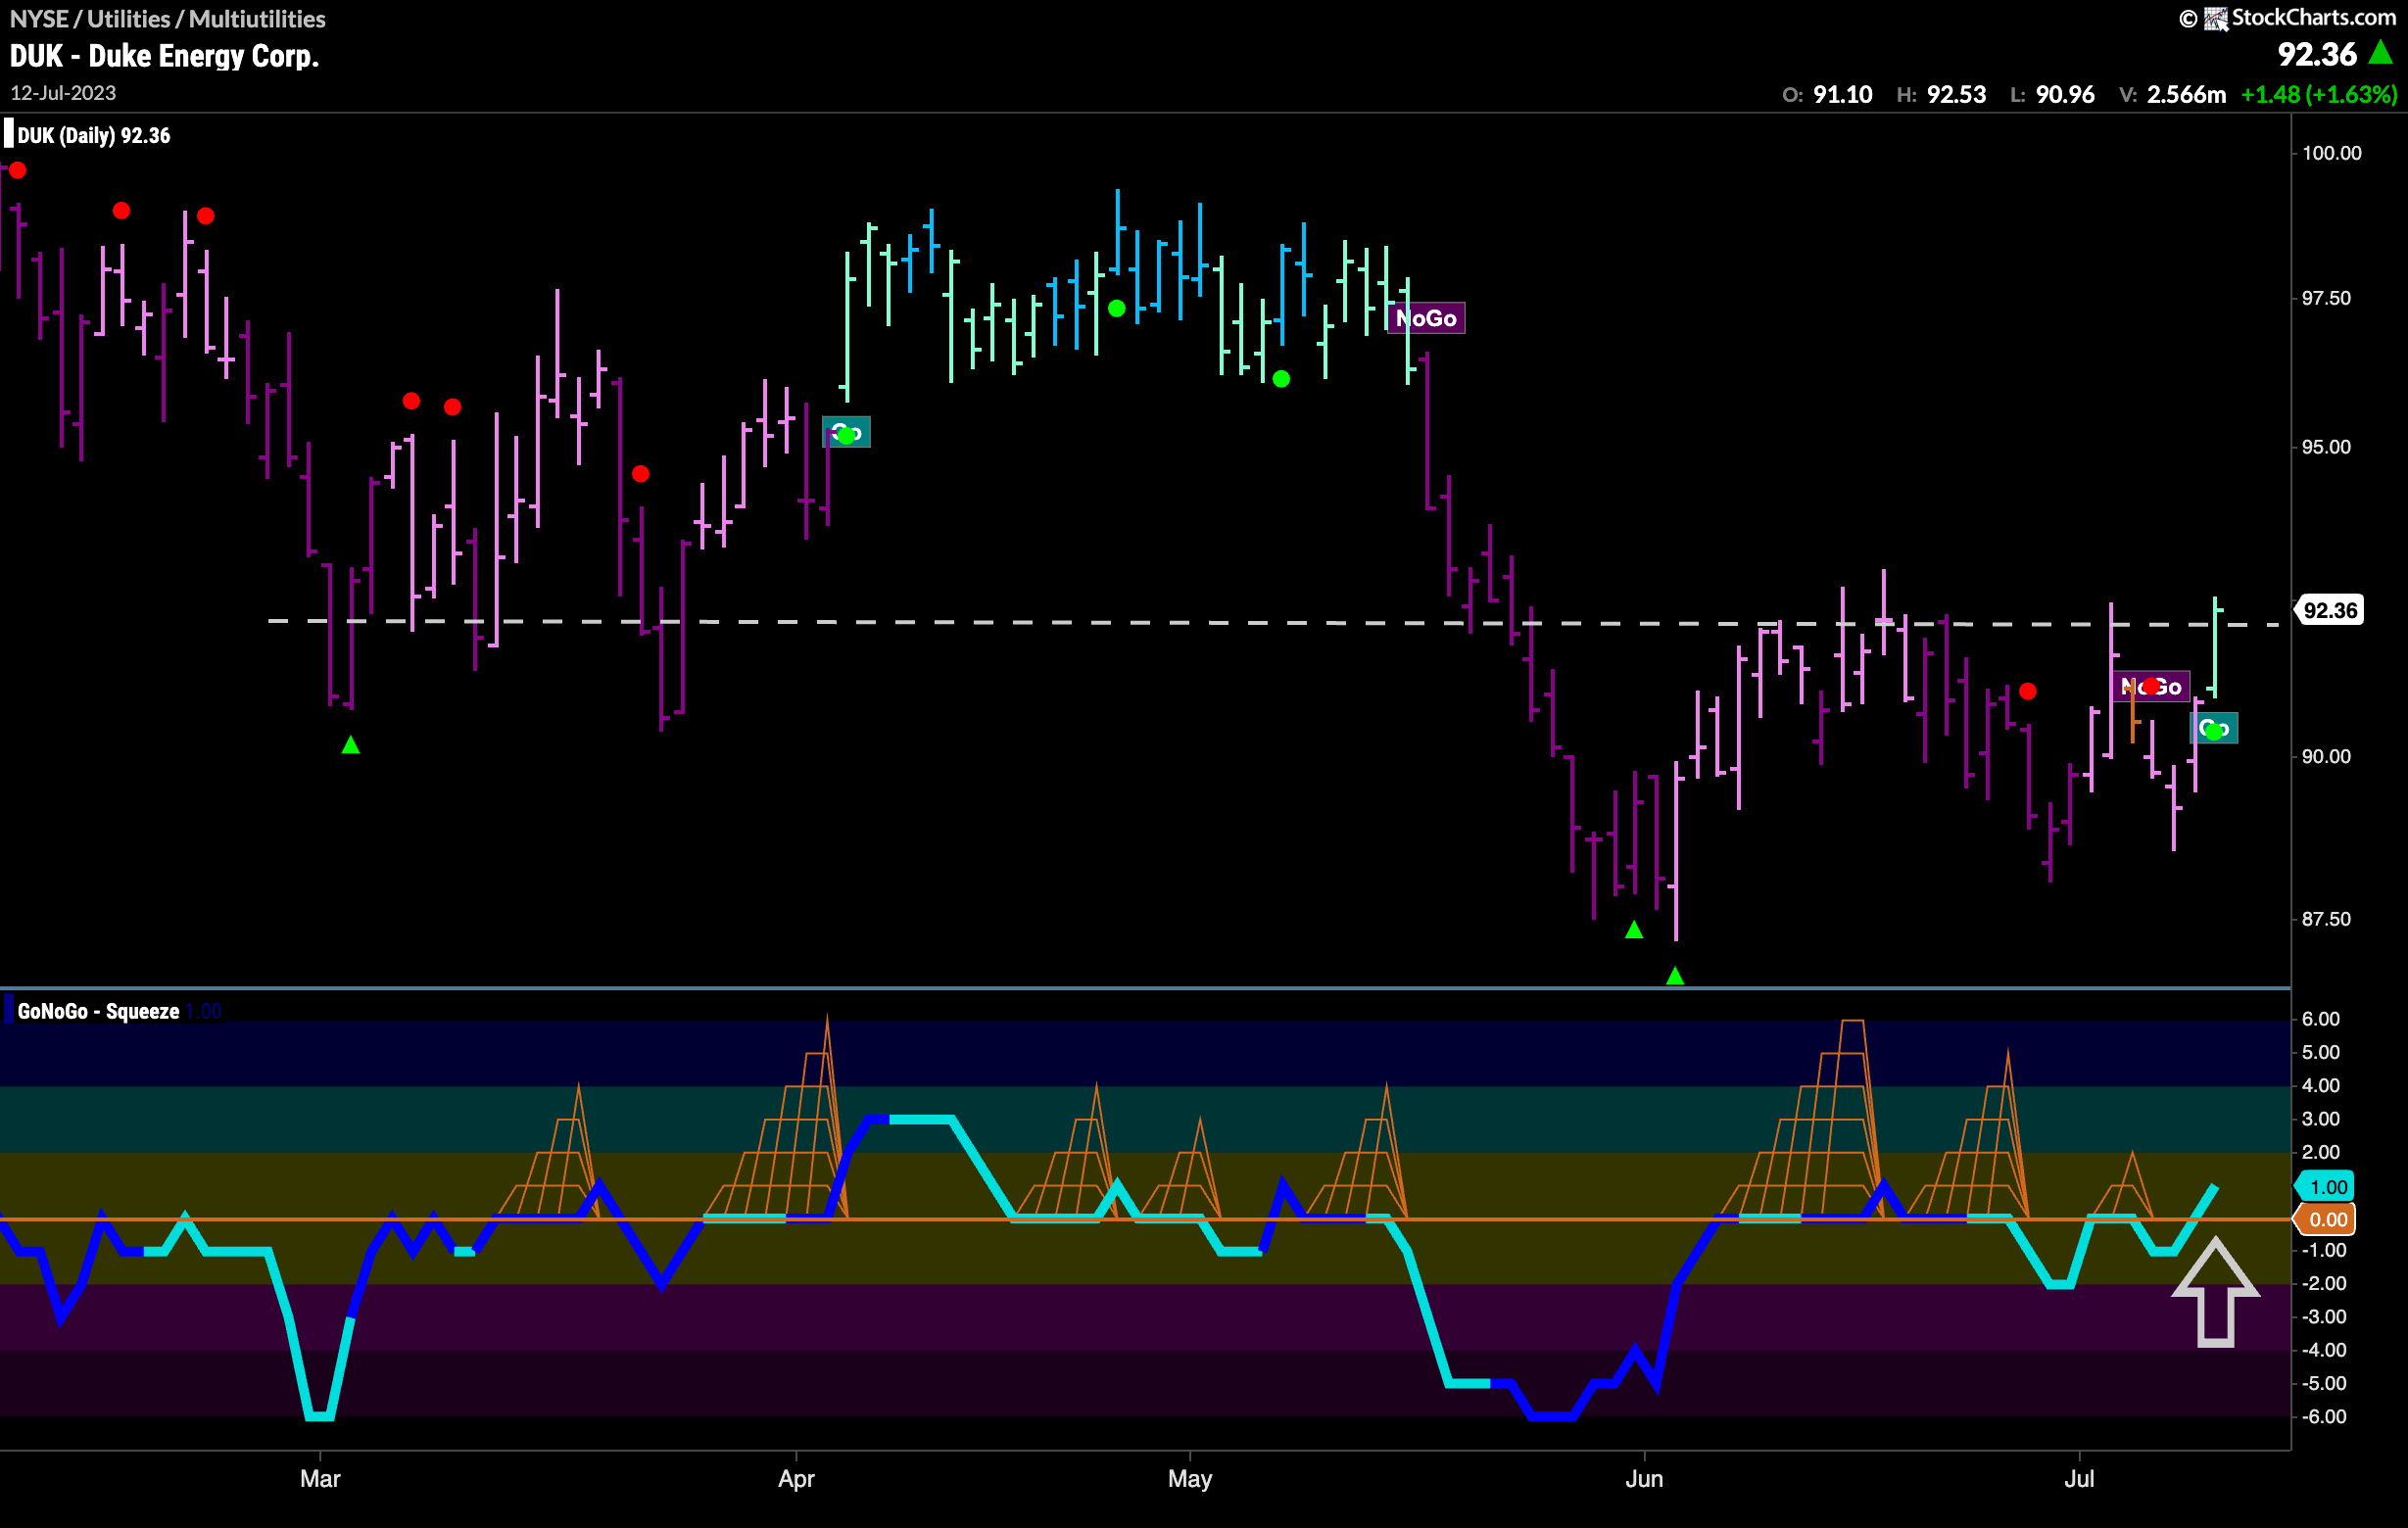
Task: Click the 87.50 price axis label
Action: point(2325,919)
